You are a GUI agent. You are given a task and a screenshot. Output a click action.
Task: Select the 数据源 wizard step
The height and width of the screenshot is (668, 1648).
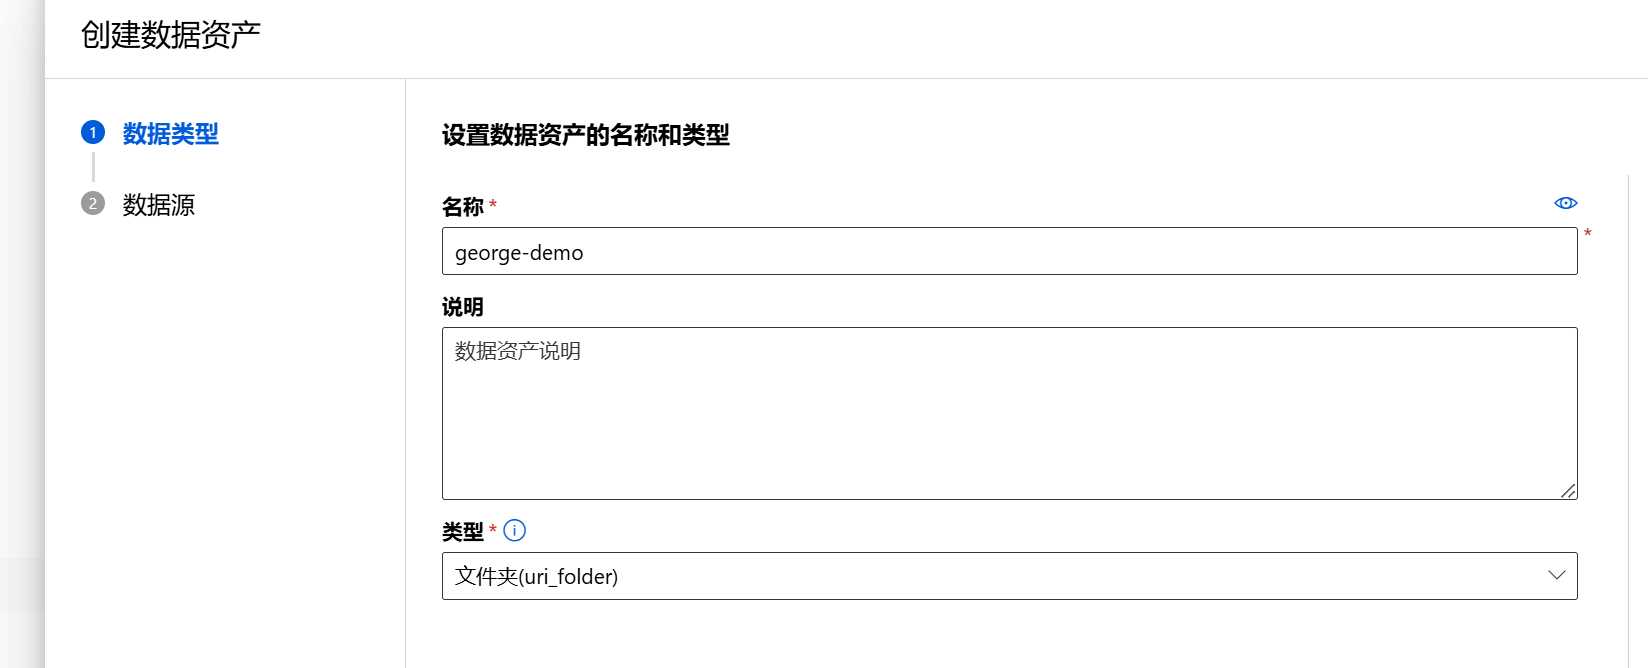(x=157, y=204)
